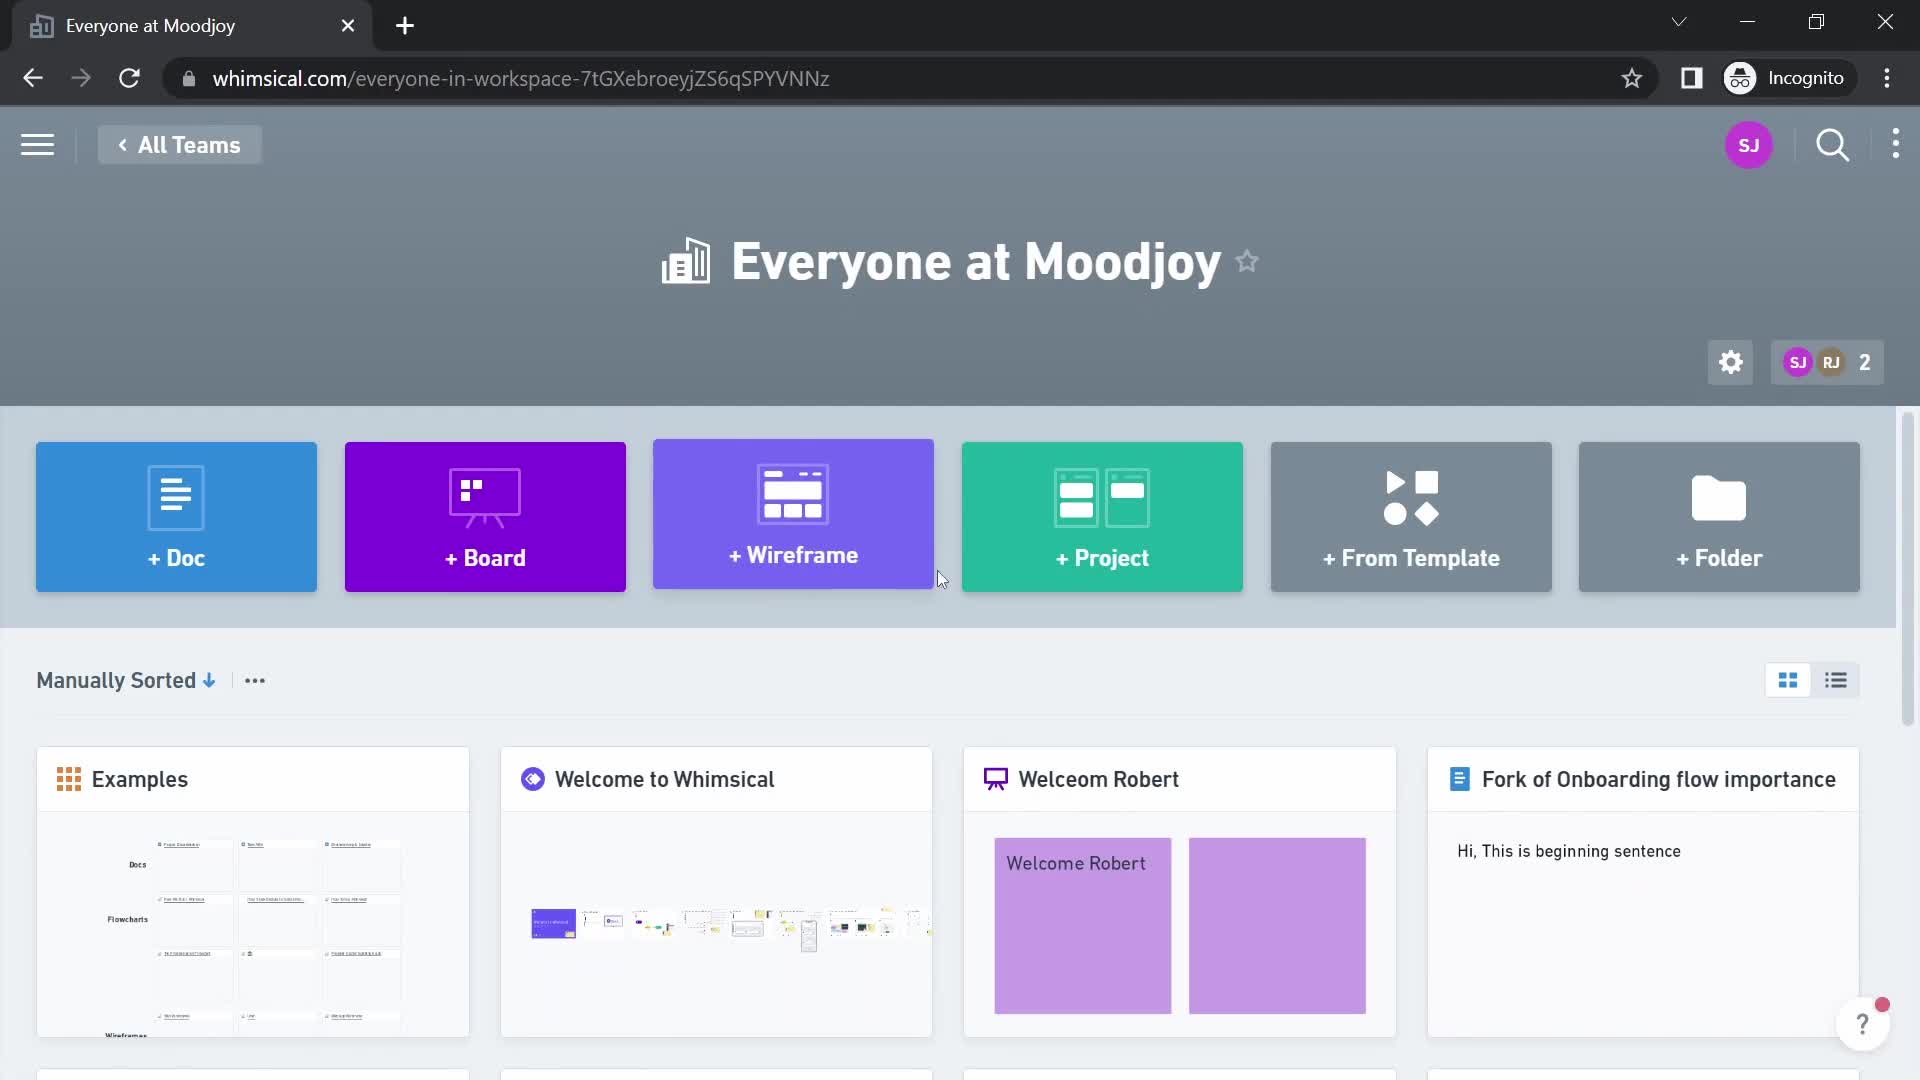Click the Folder creation icon
This screenshot has width=1920, height=1080.
pyautogui.click(x=1720, y=516)
